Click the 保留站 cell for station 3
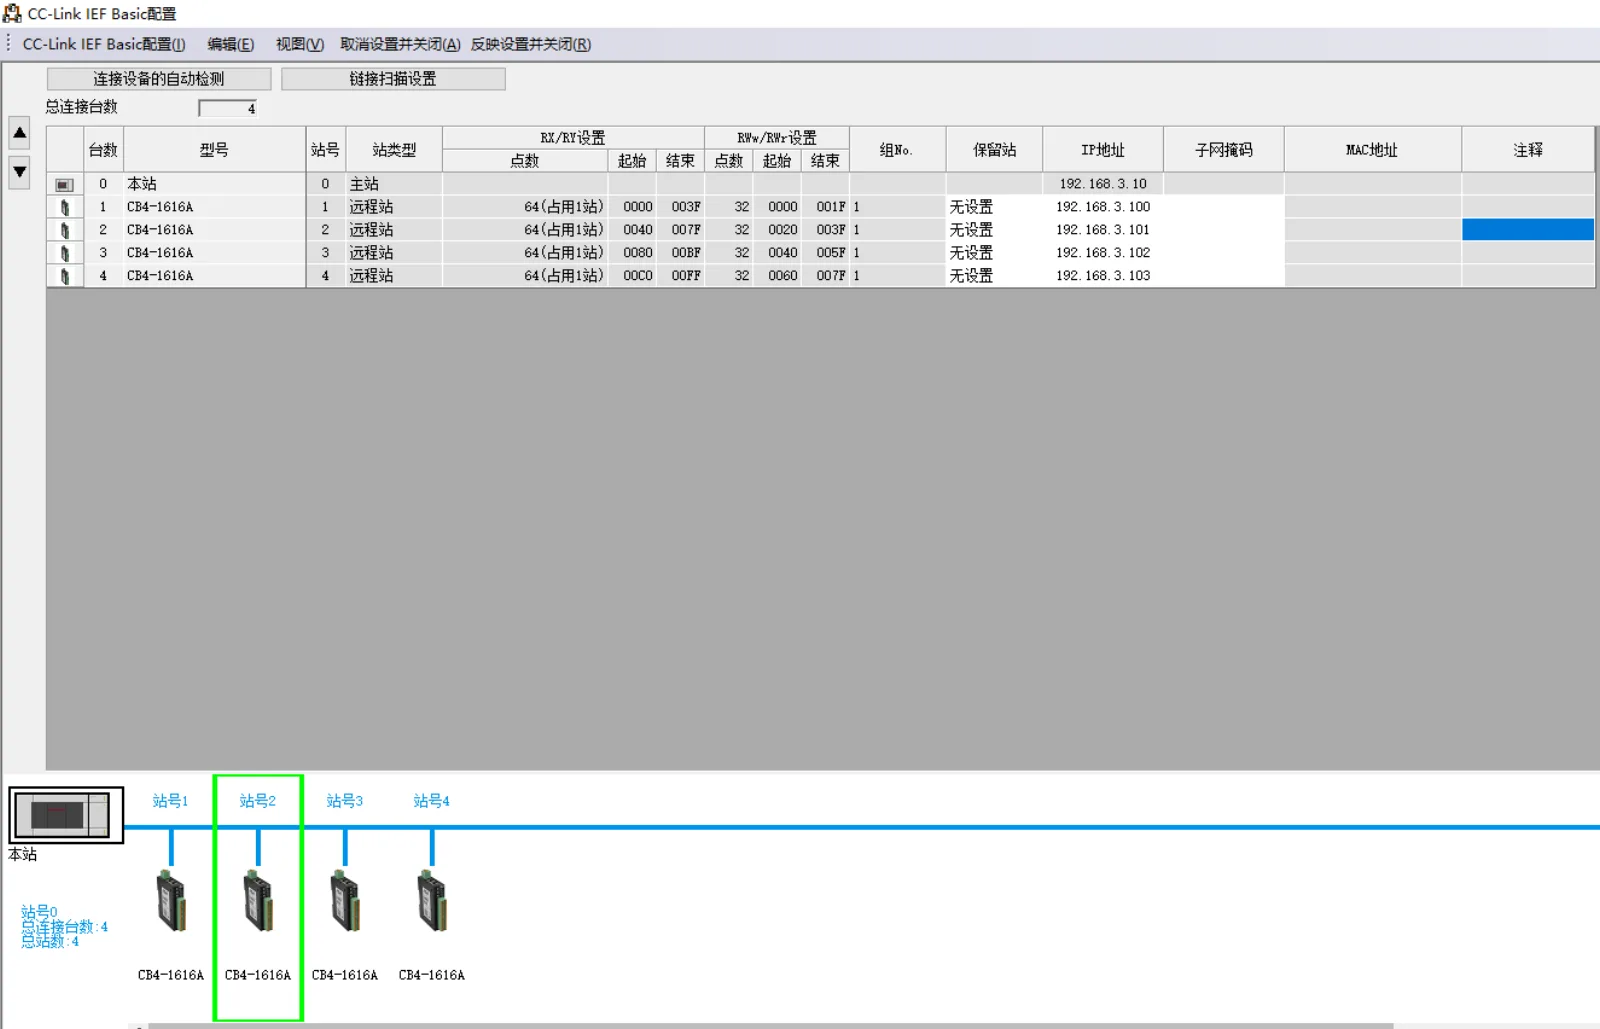Screen dimensions: 1600x1029 994,253
